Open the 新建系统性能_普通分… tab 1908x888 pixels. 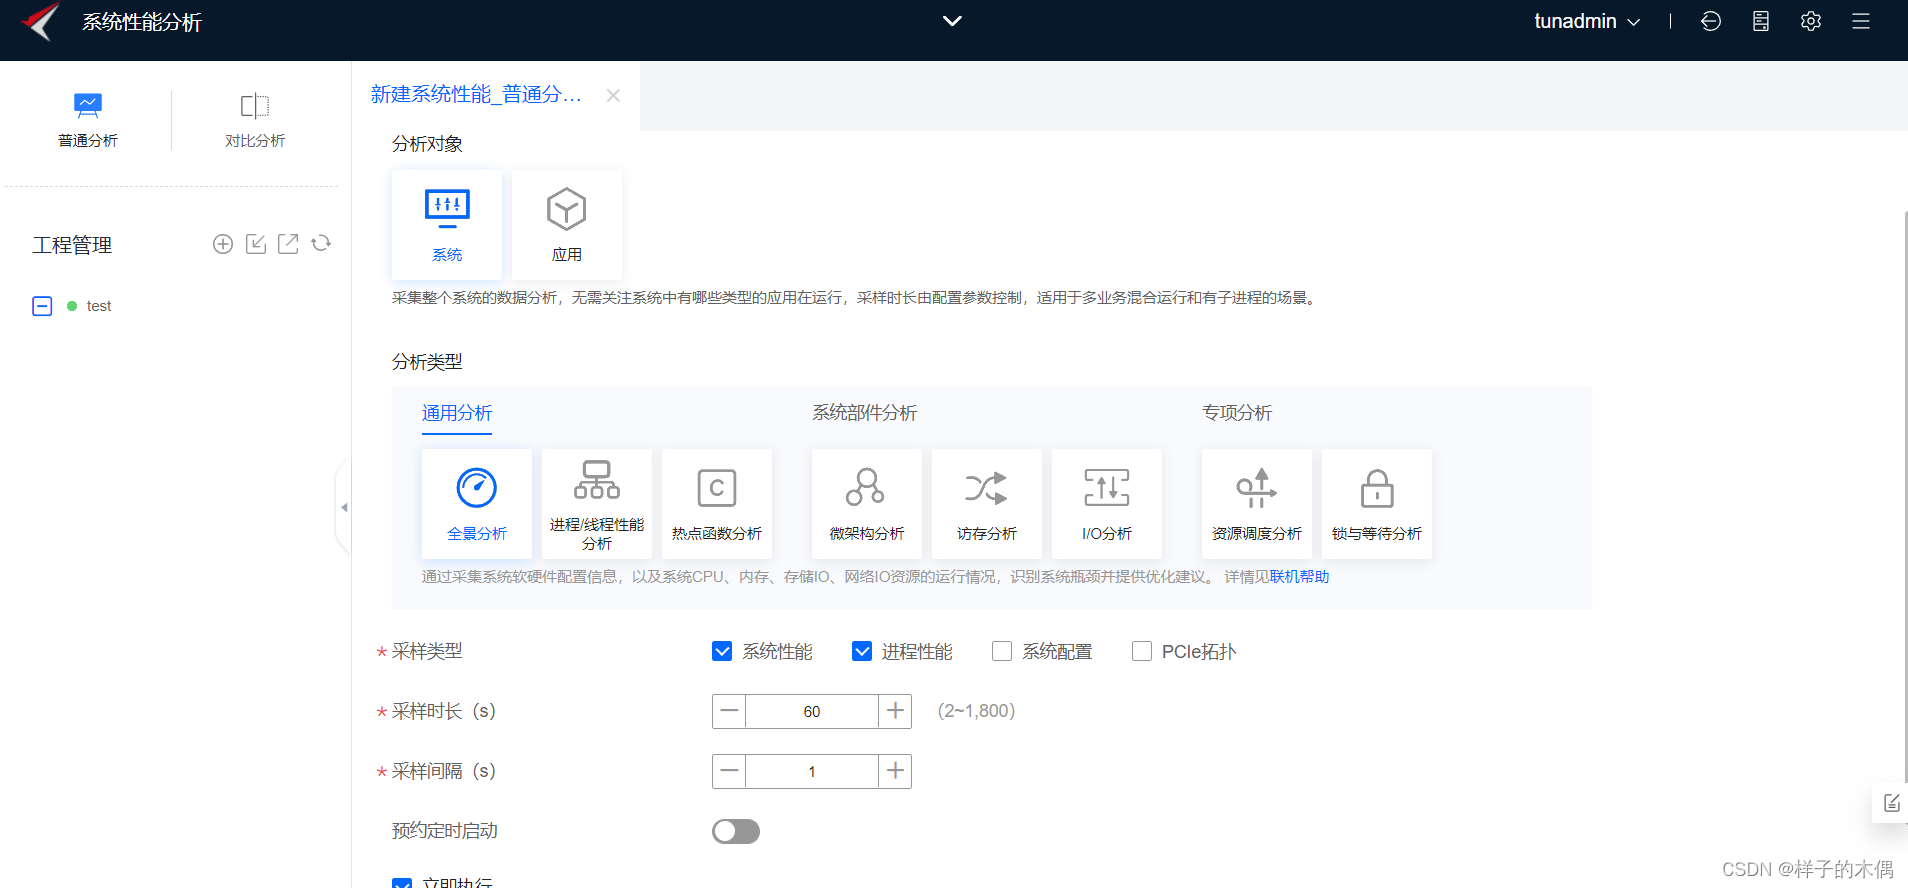pos(476,94)
